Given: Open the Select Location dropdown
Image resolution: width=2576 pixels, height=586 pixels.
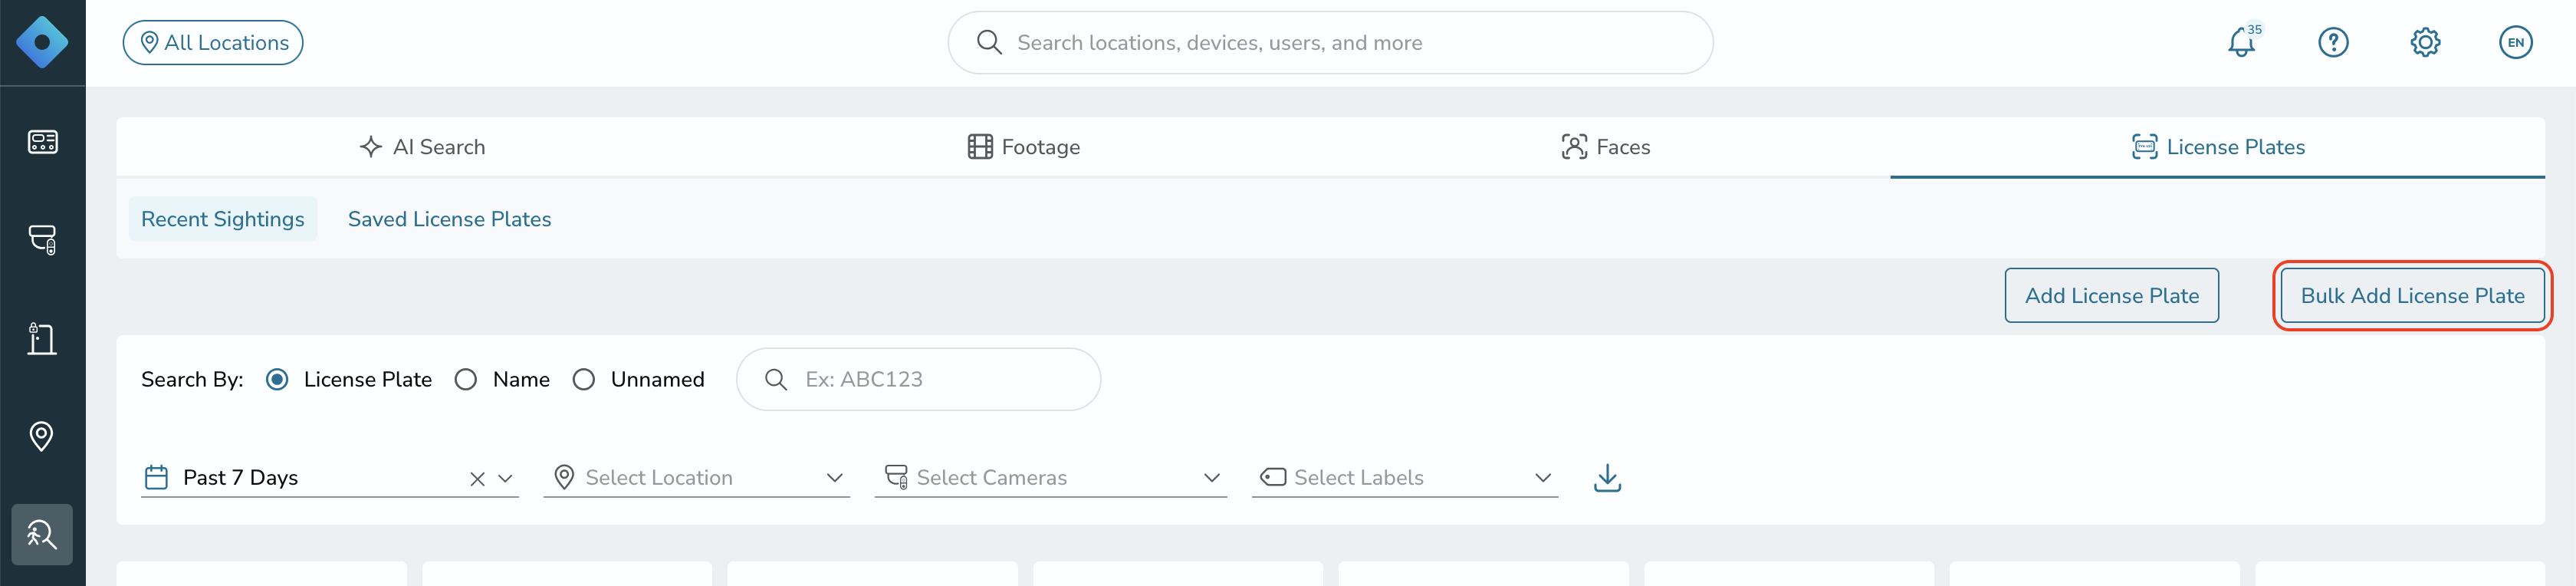Looking at the screenshot, I should point(696,478).
